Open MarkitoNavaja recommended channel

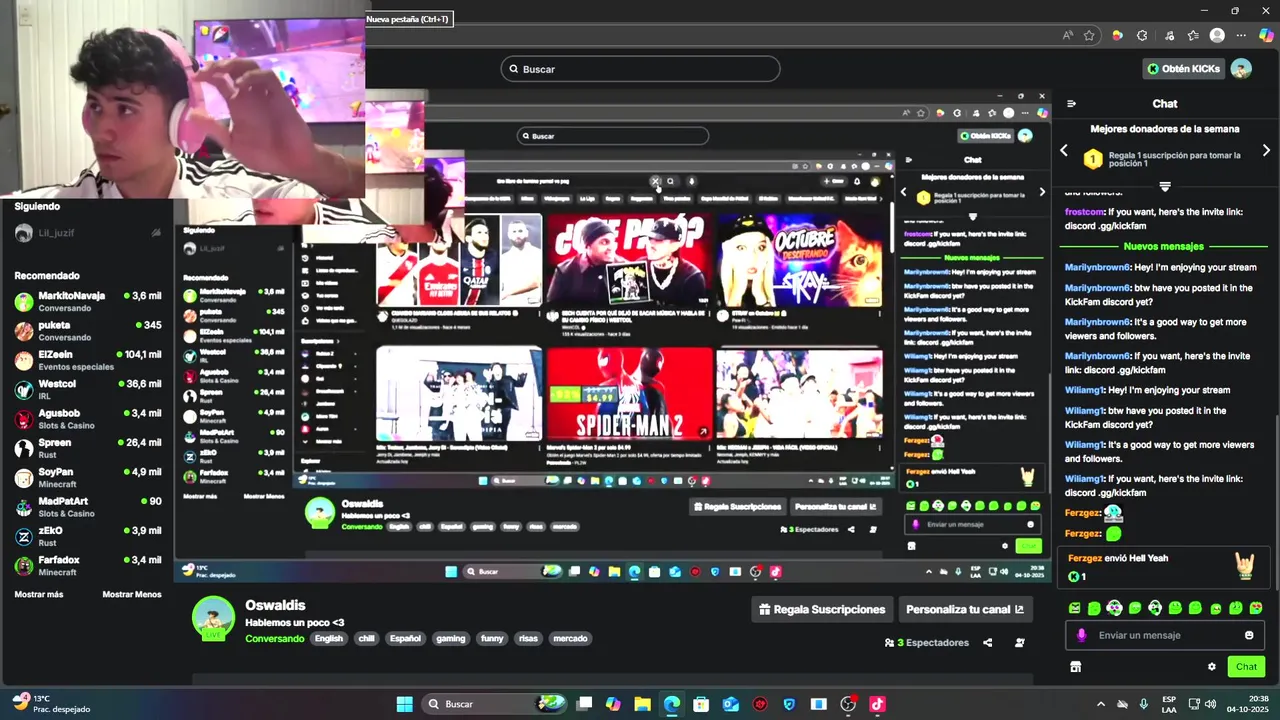pos(88,302)
